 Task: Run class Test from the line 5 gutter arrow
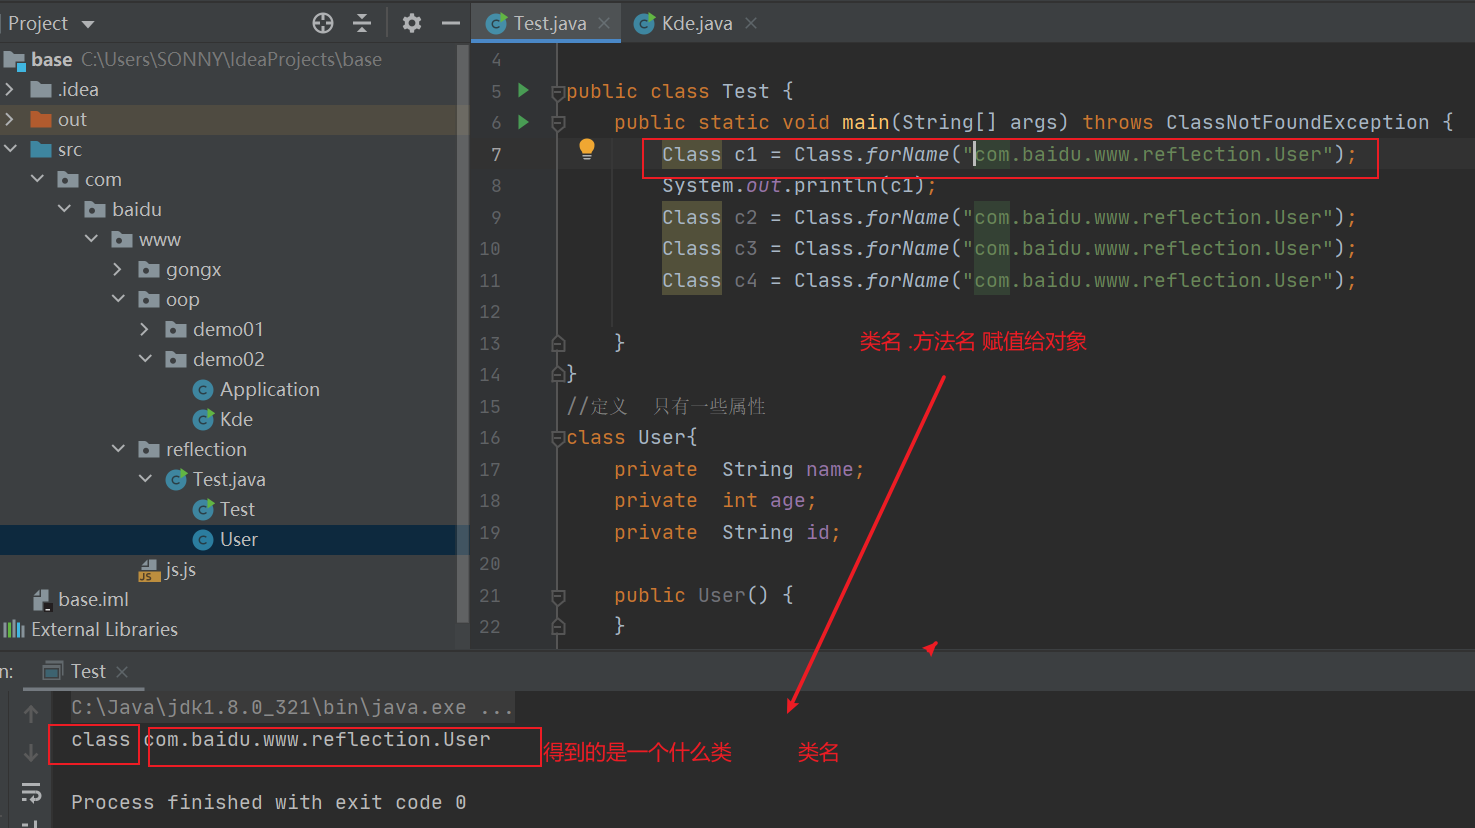pos(523,91)
